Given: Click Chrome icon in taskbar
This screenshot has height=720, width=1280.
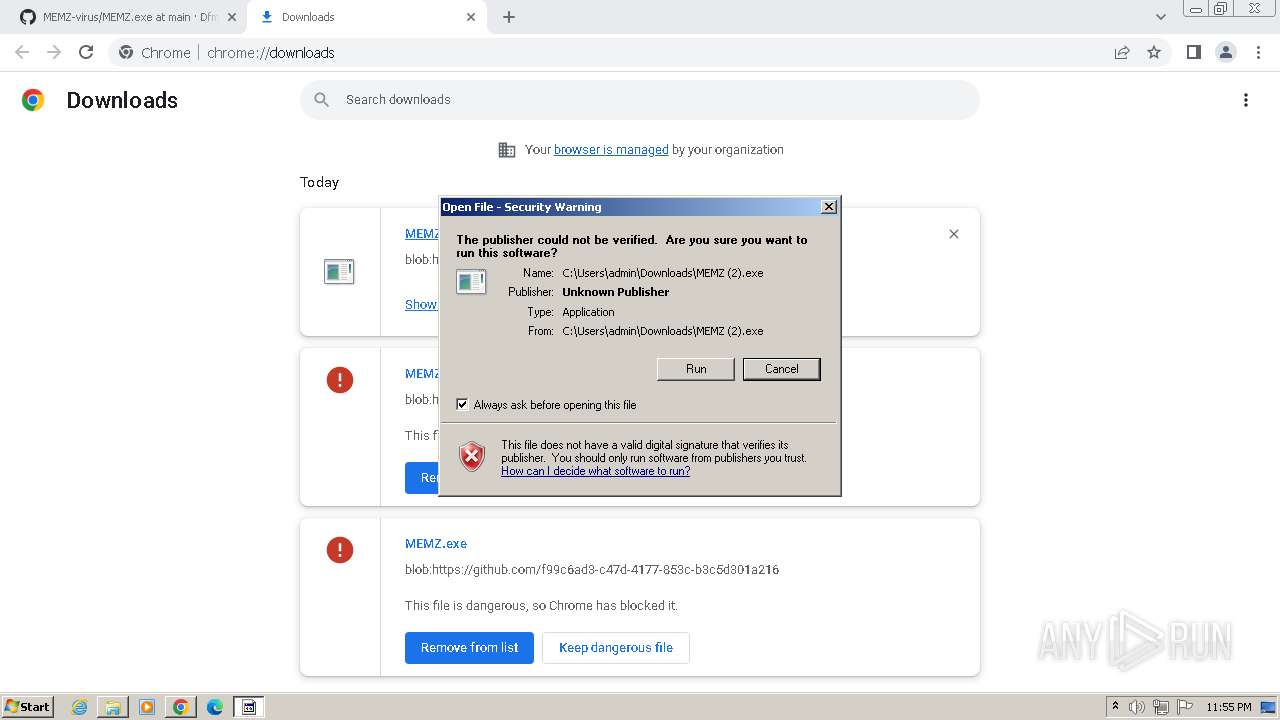Looking at the screenshot, I should point(180,707).
